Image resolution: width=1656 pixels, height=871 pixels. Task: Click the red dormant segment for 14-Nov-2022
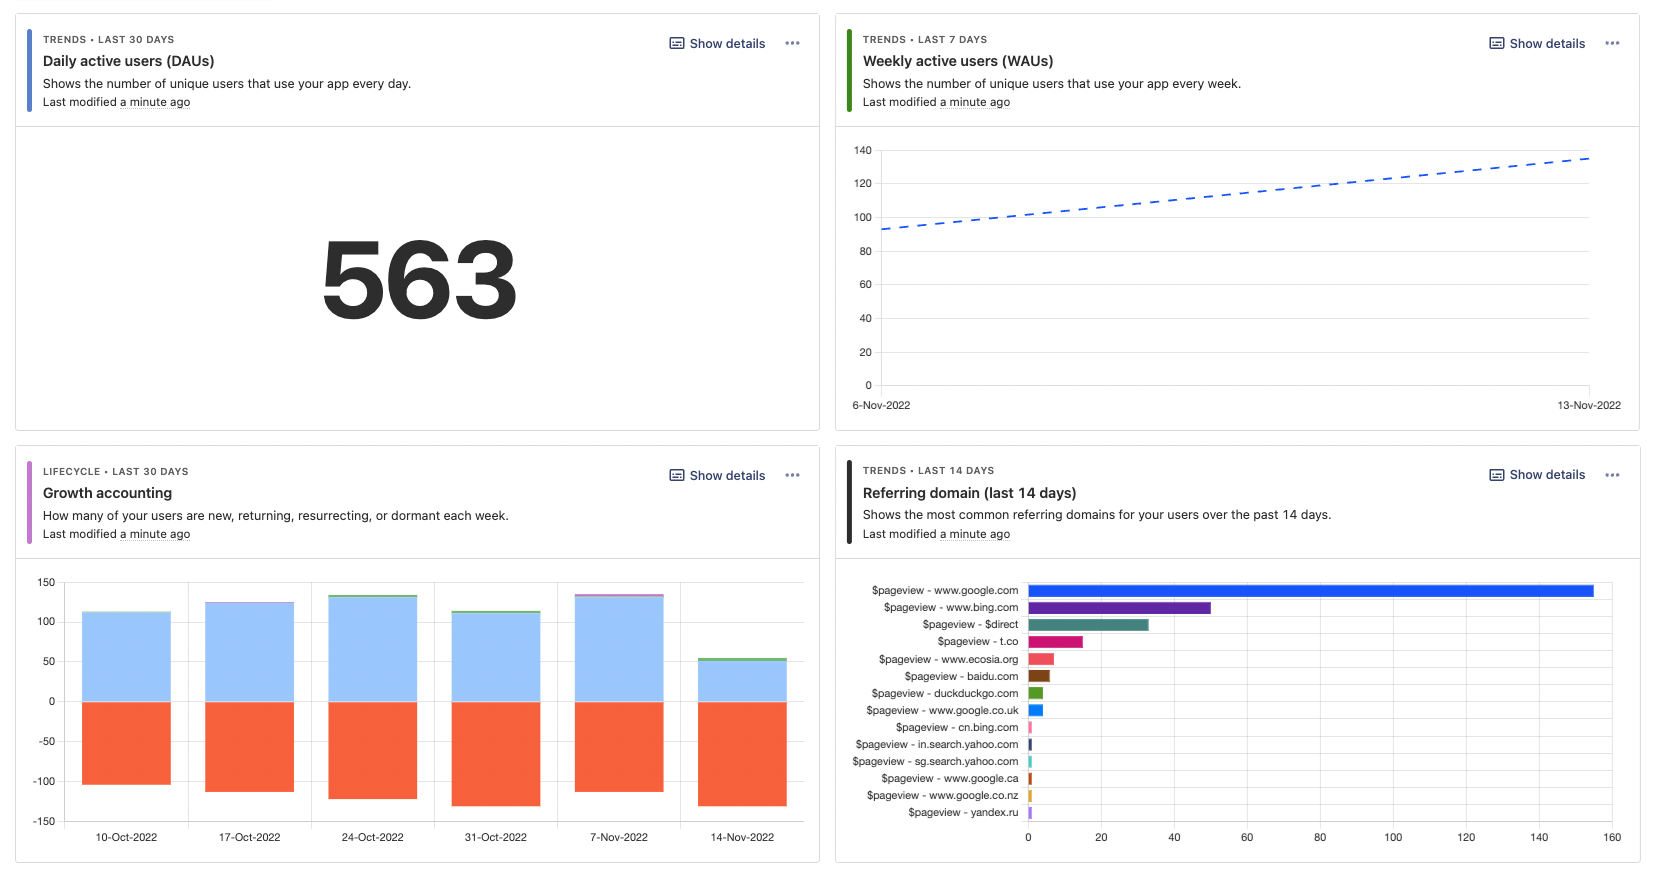[x=742, y=753]
